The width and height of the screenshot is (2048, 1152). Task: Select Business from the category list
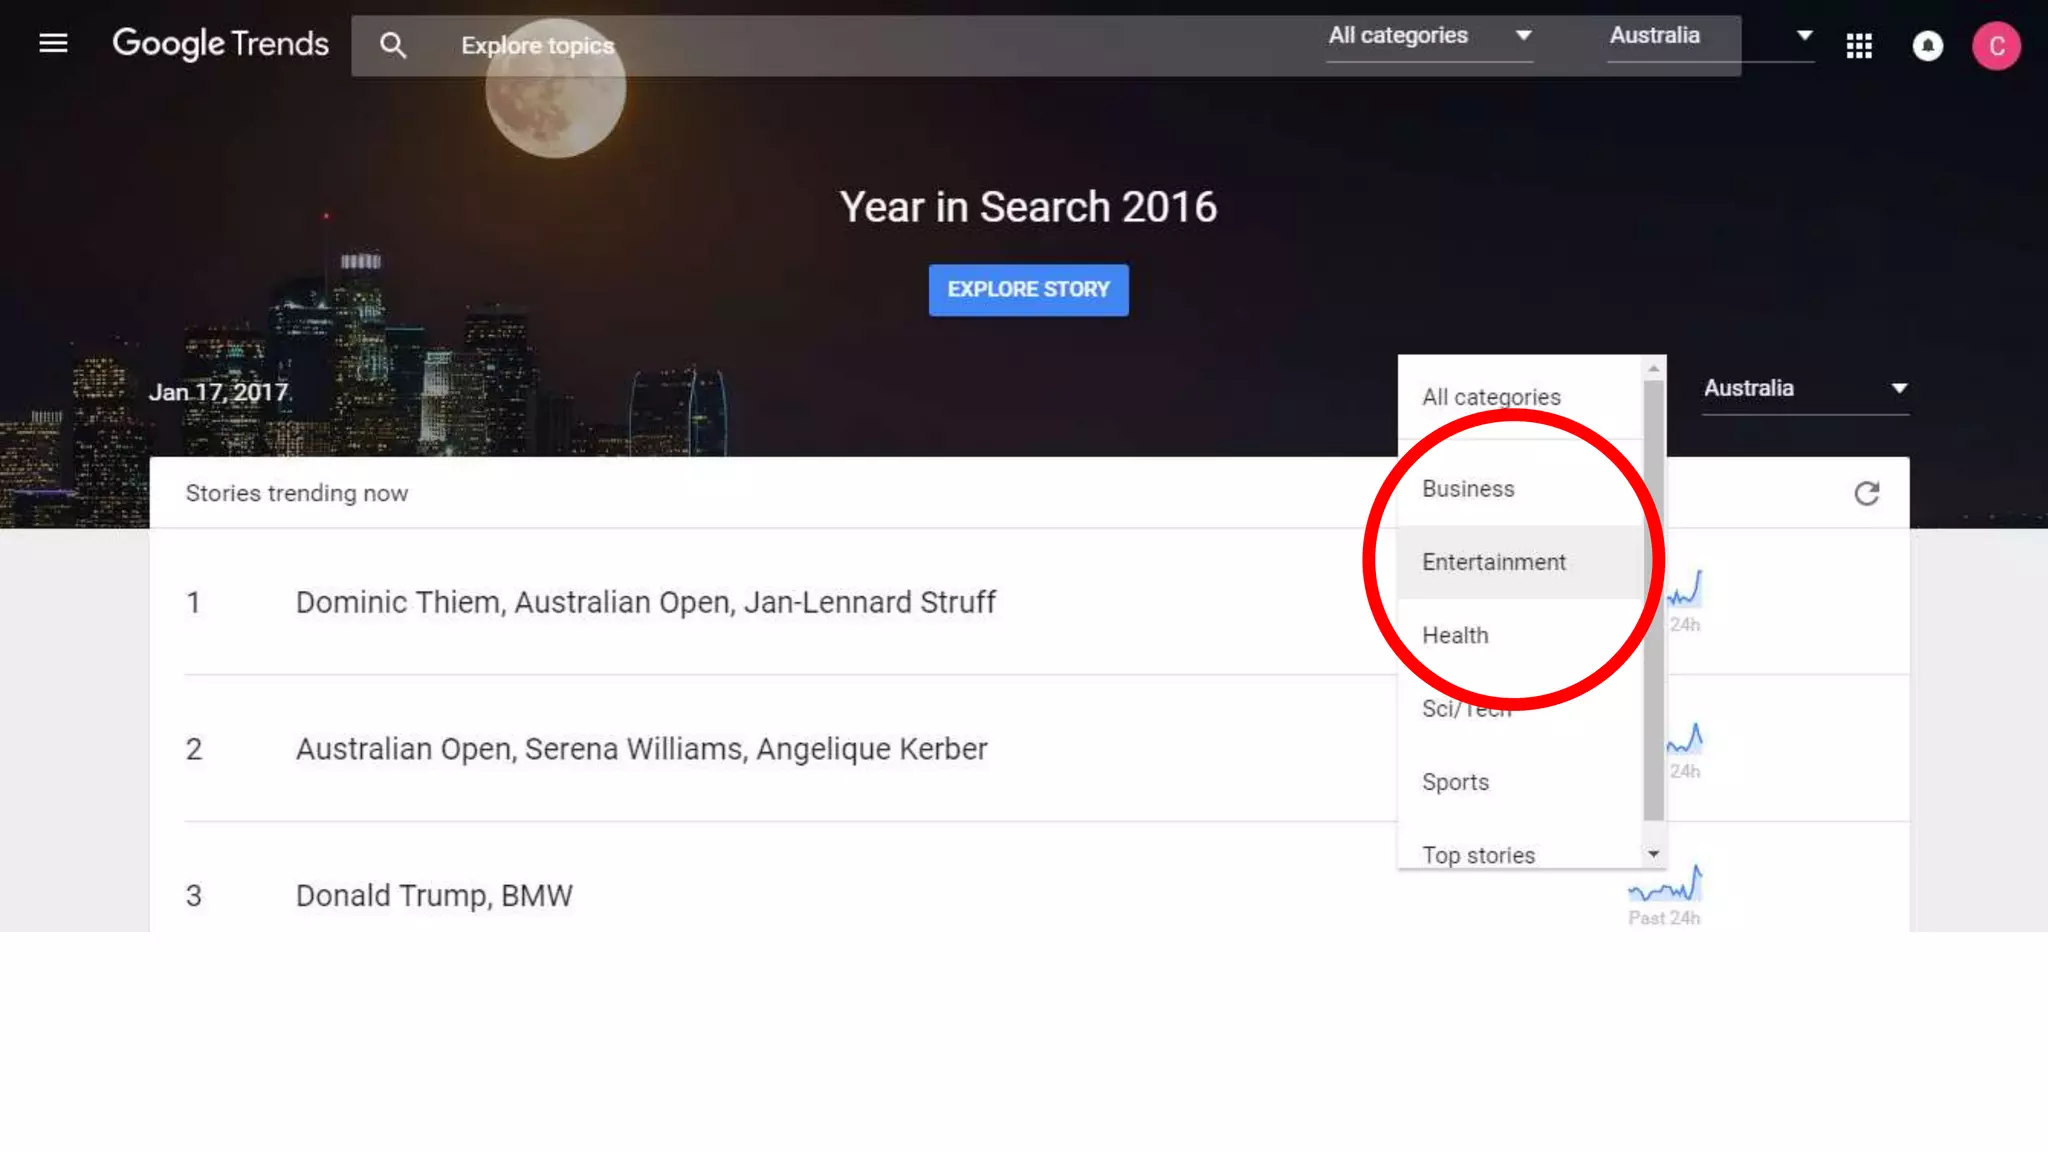coord(1468,489)
